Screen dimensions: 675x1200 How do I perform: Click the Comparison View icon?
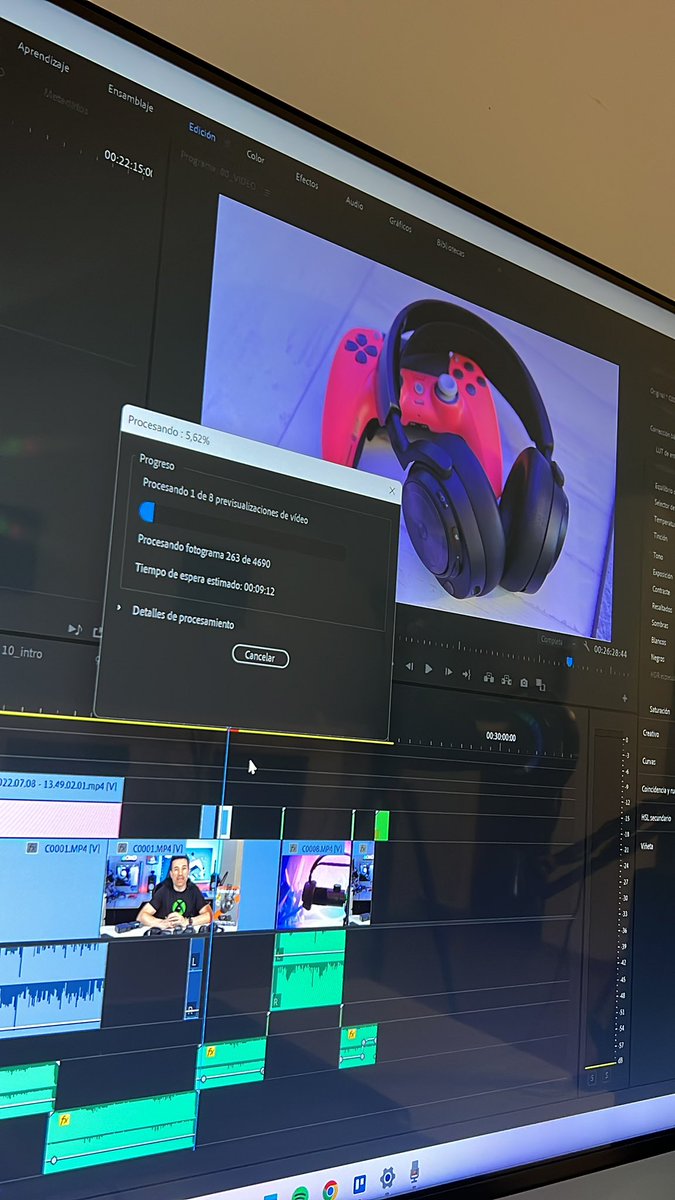(x=540, y=685)
